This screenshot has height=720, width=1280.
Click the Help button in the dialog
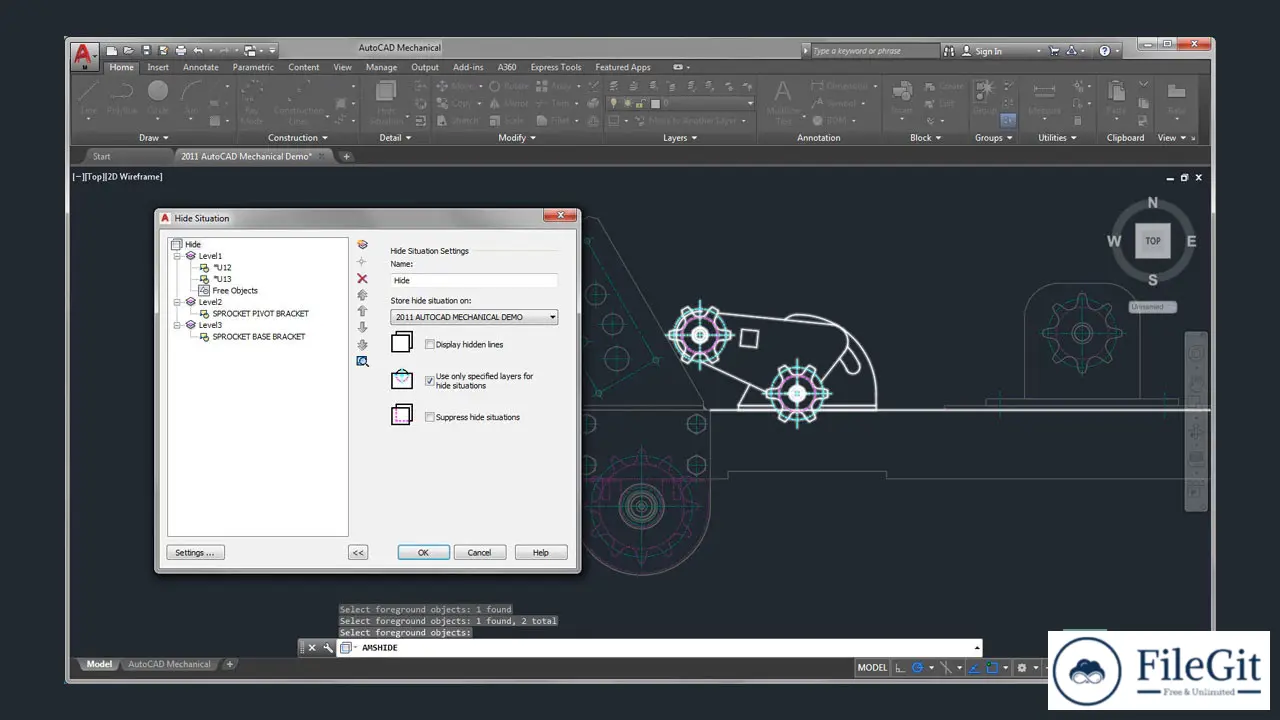[540, 552]
